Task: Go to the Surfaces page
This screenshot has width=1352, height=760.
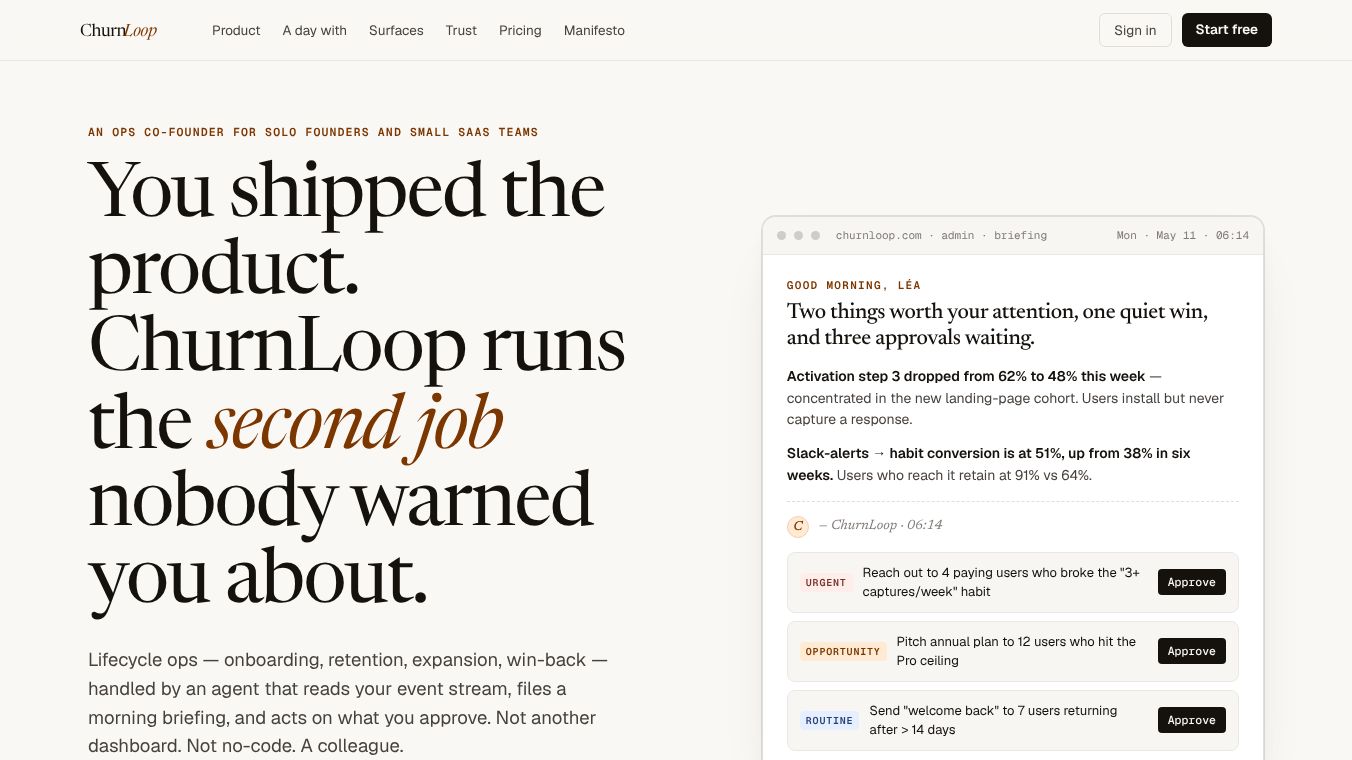Action: [396, 30]
